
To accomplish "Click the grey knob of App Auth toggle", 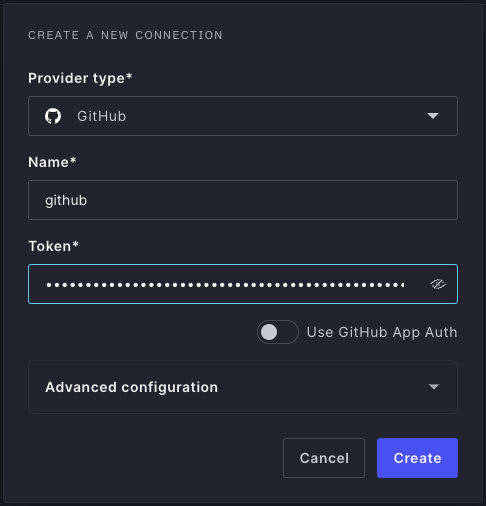I will point(269,332).
